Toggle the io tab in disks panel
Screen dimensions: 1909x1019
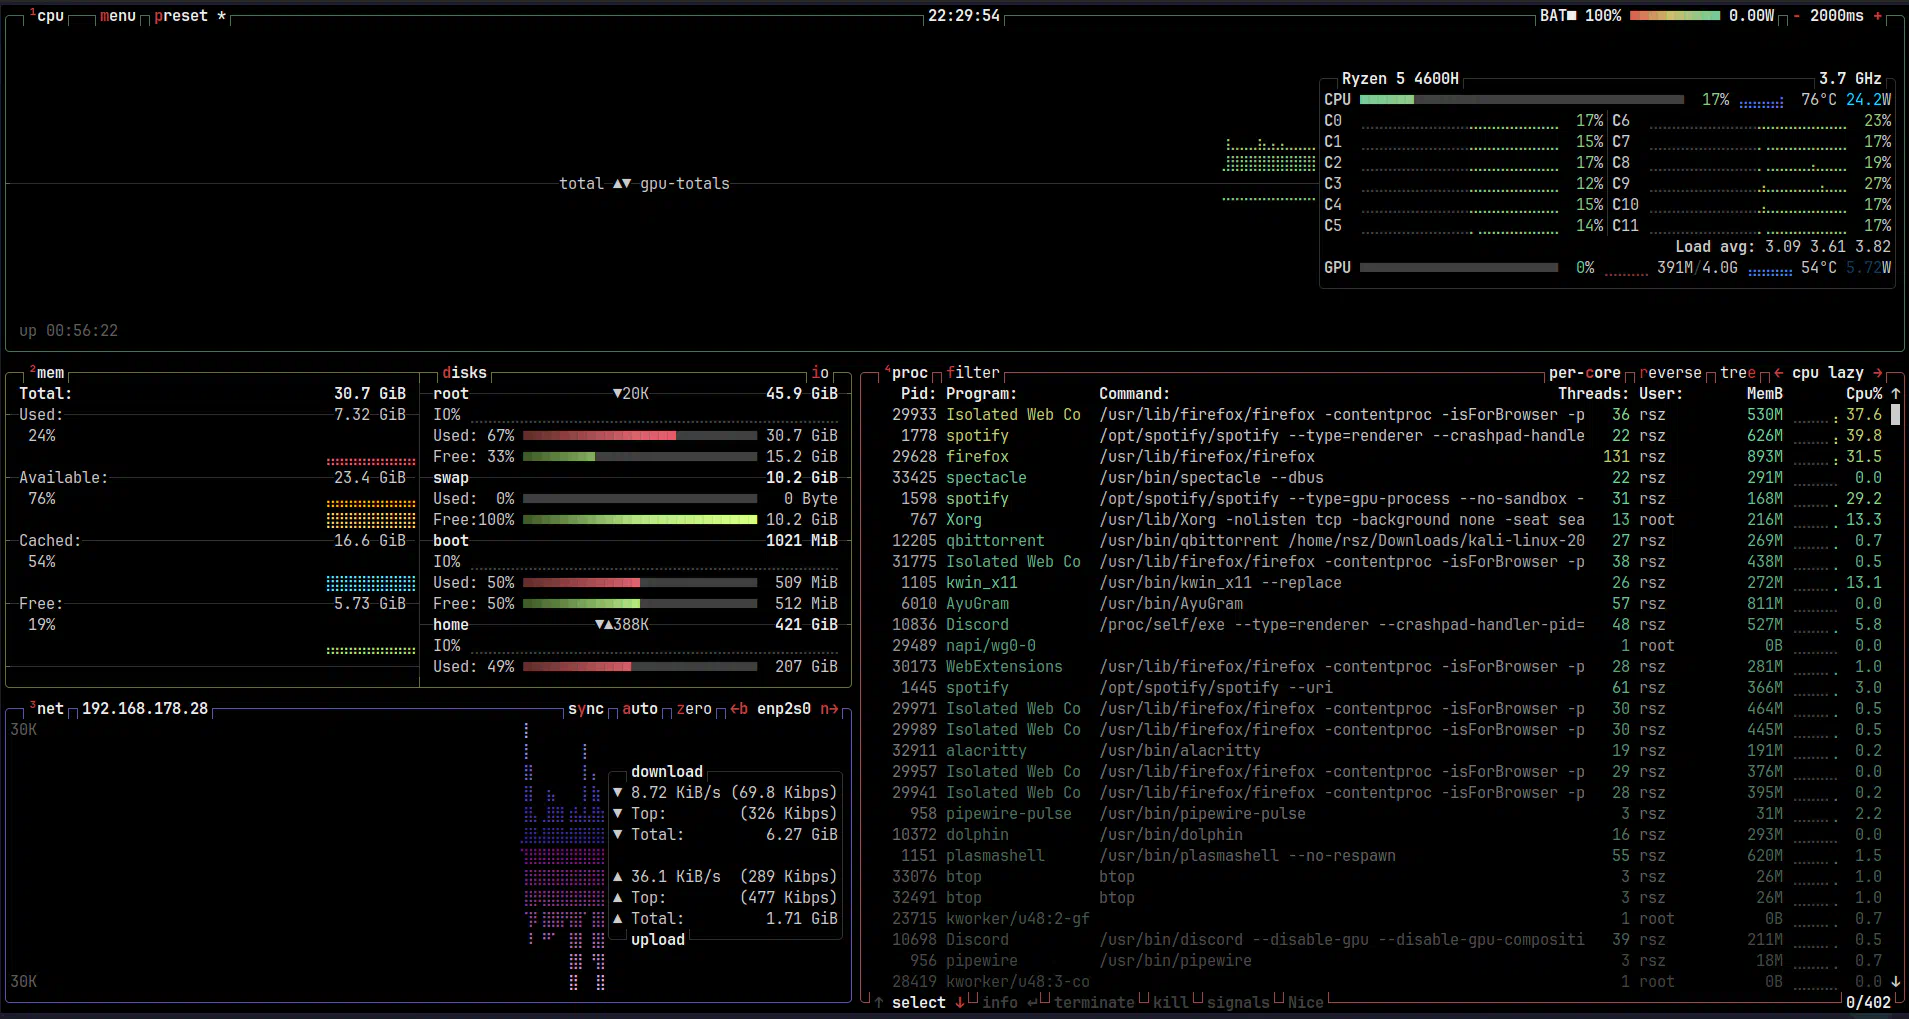(x=820, y=373)
